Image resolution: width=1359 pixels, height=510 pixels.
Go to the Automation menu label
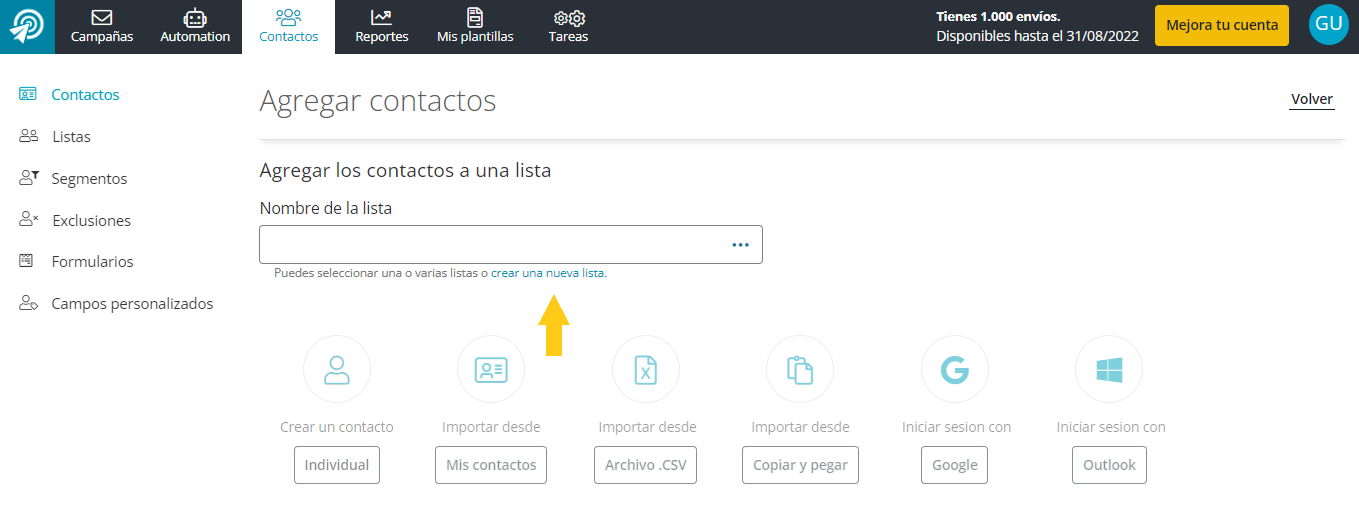pos(195,36)
